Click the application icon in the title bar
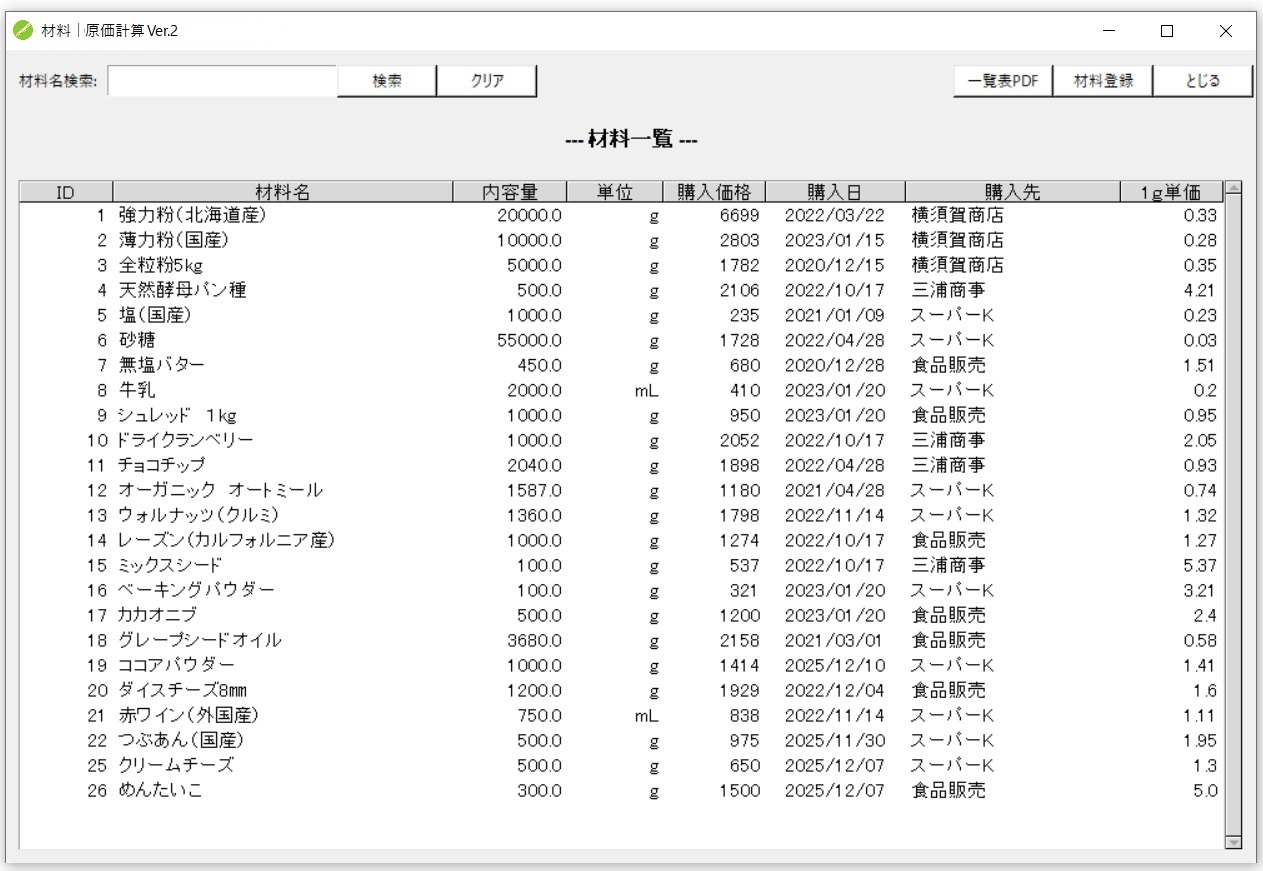Viewport: 1263px width, 871px height. click(x=21, y=30)
